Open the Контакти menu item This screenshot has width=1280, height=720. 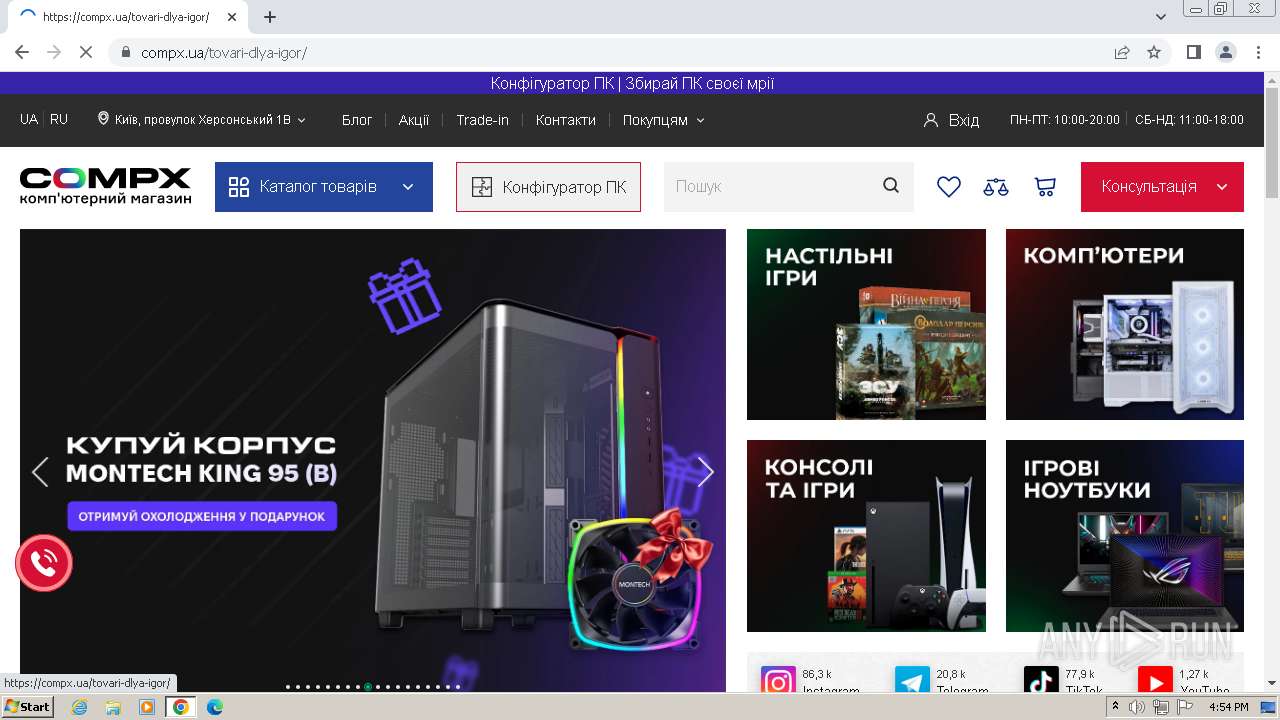tap(565, 120)
